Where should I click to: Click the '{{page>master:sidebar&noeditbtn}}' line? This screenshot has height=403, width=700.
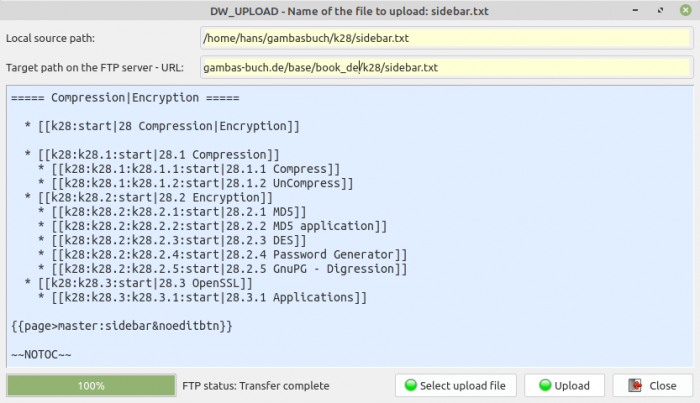(x=122, y=326)
